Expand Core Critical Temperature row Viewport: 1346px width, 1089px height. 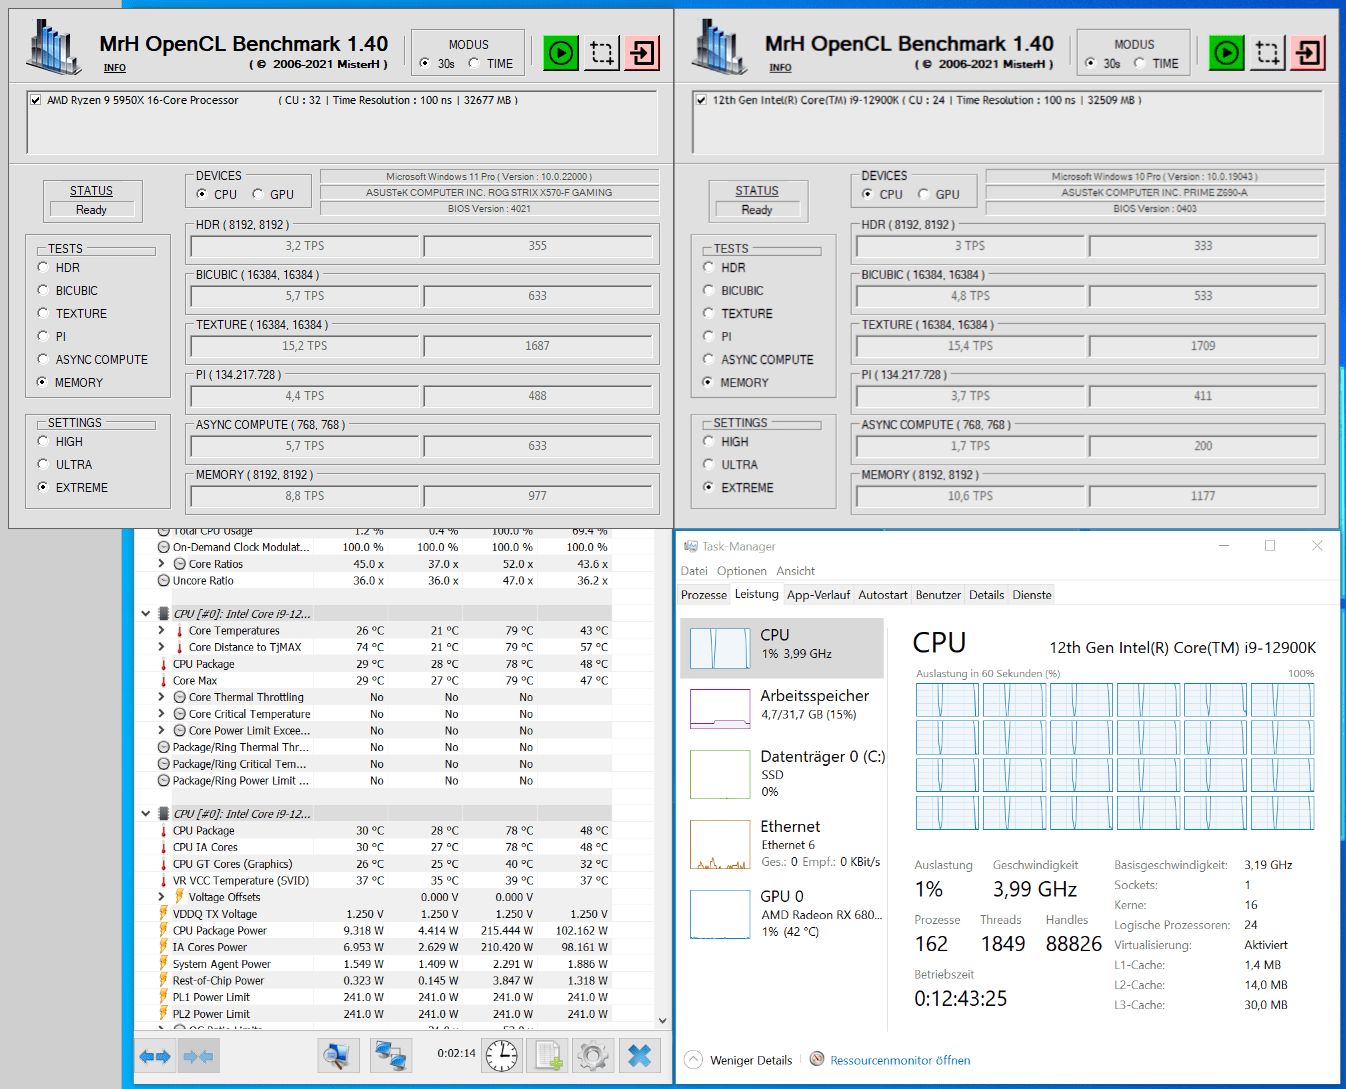(161, 714)
